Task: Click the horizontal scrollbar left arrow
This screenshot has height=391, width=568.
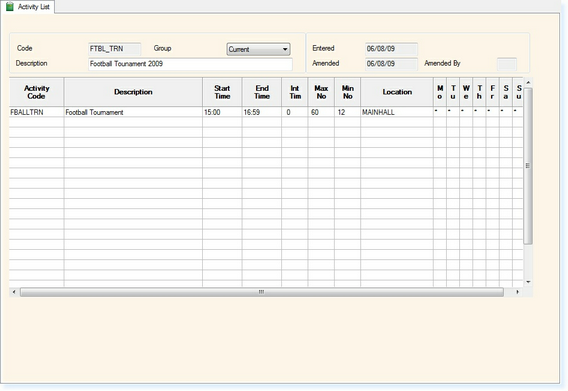Action: [x=14, y=292]
